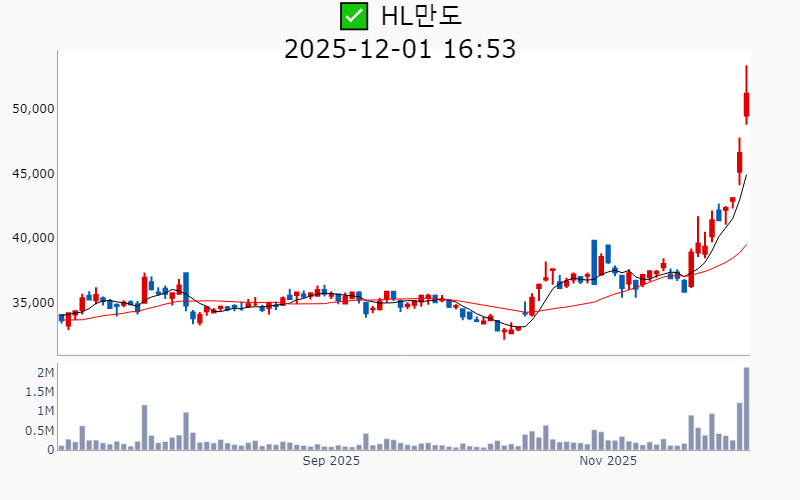Screen dimensions: 800x500
Task: Click the 2M volume axis label
Action: (x=45, y=372)
